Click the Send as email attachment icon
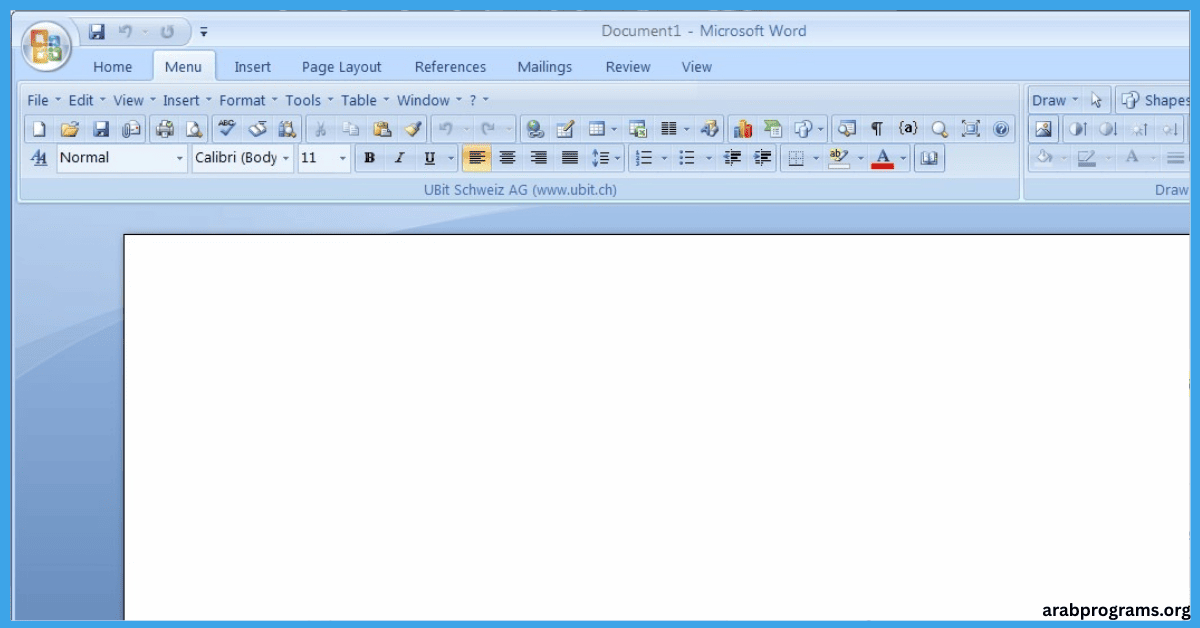Screen dimensions: 1200x628 [132, 129]
